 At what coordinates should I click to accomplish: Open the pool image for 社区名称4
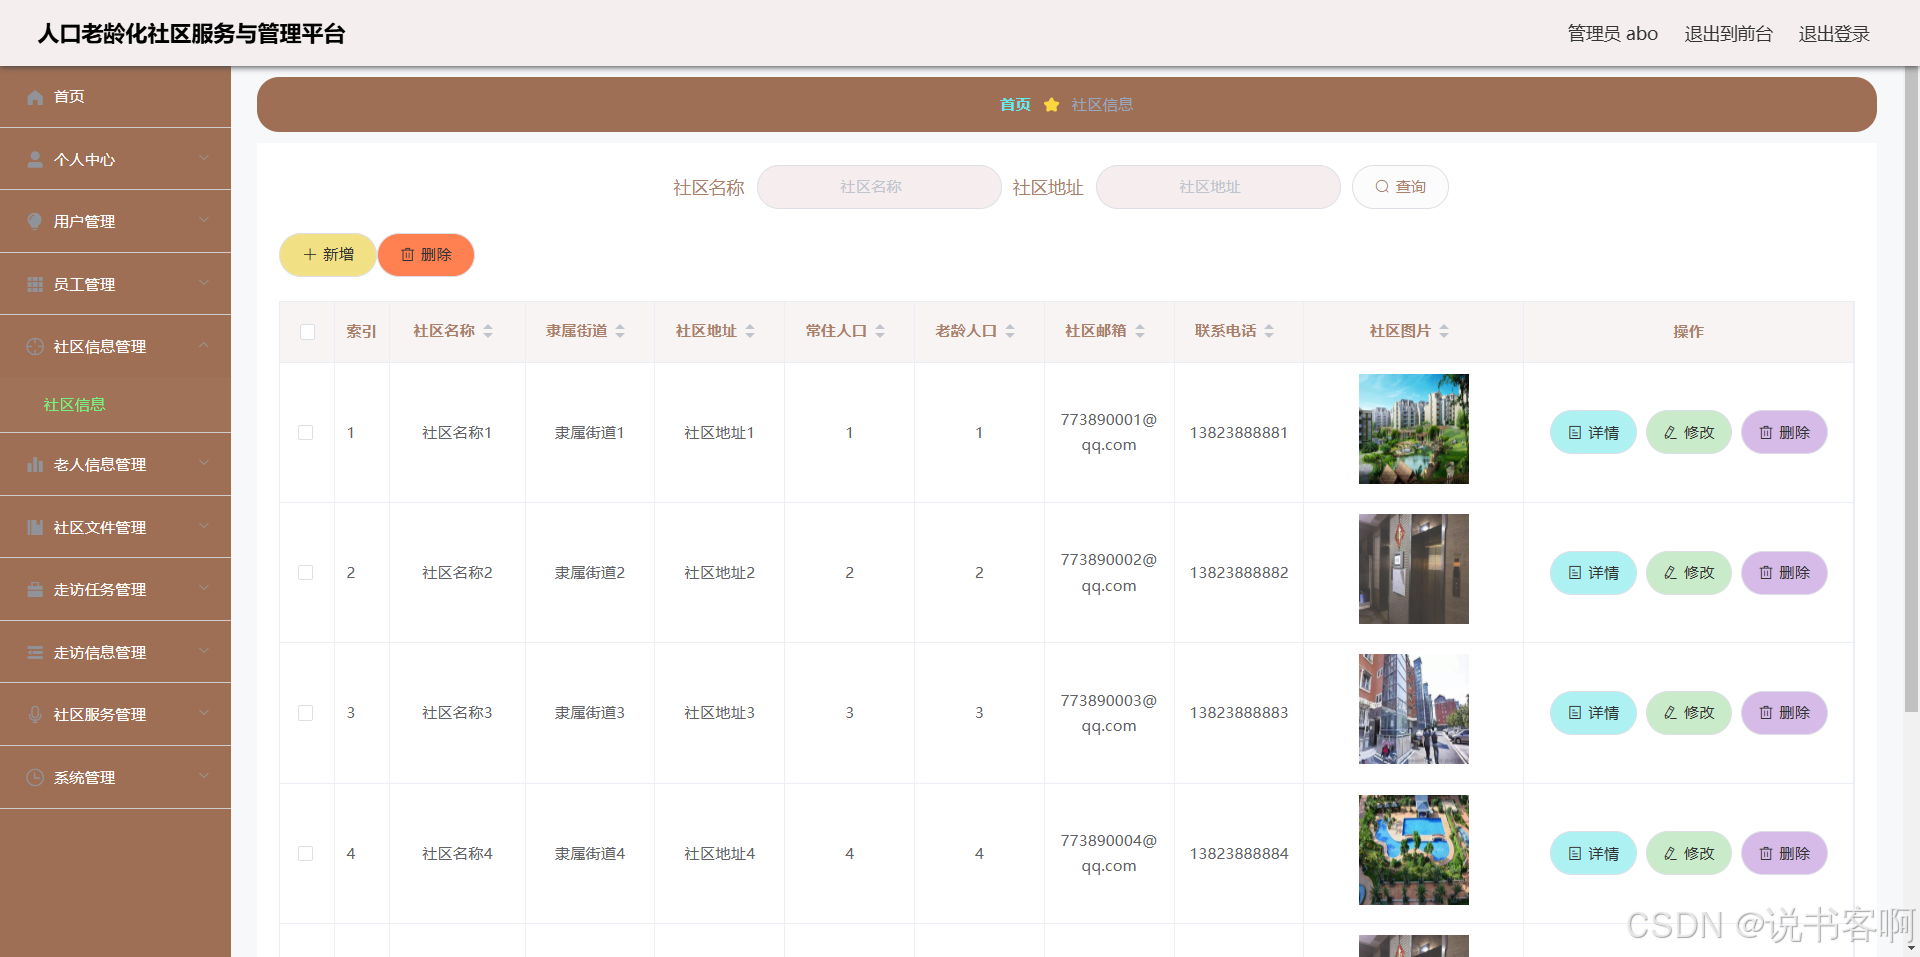coord(1414,850)
